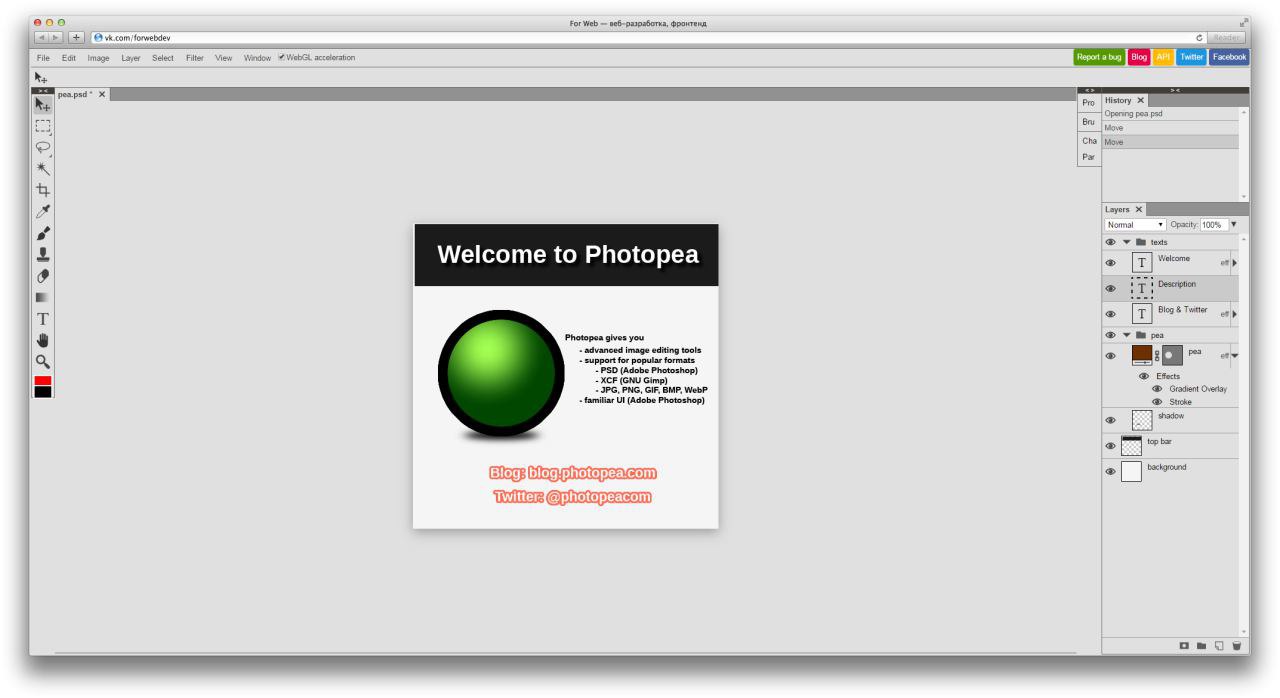This screenshot has width=1280, height=698.
Task: Select the Zoom tool
Action: click(43, 362)
